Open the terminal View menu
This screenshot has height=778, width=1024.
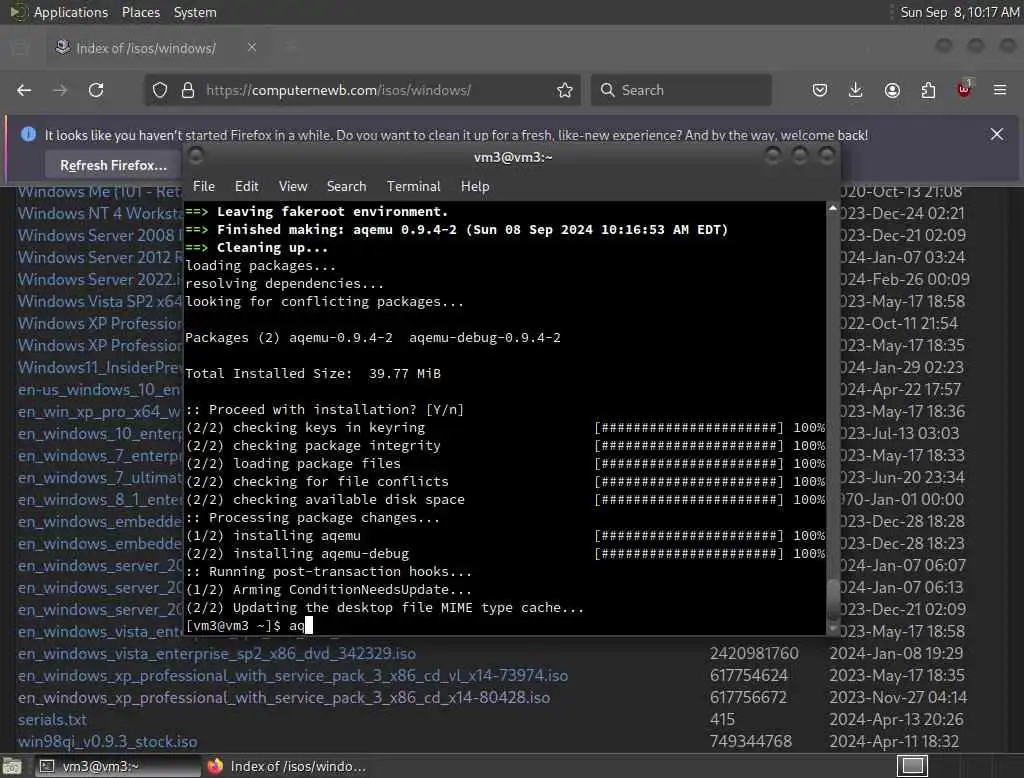tap(293, 186)
